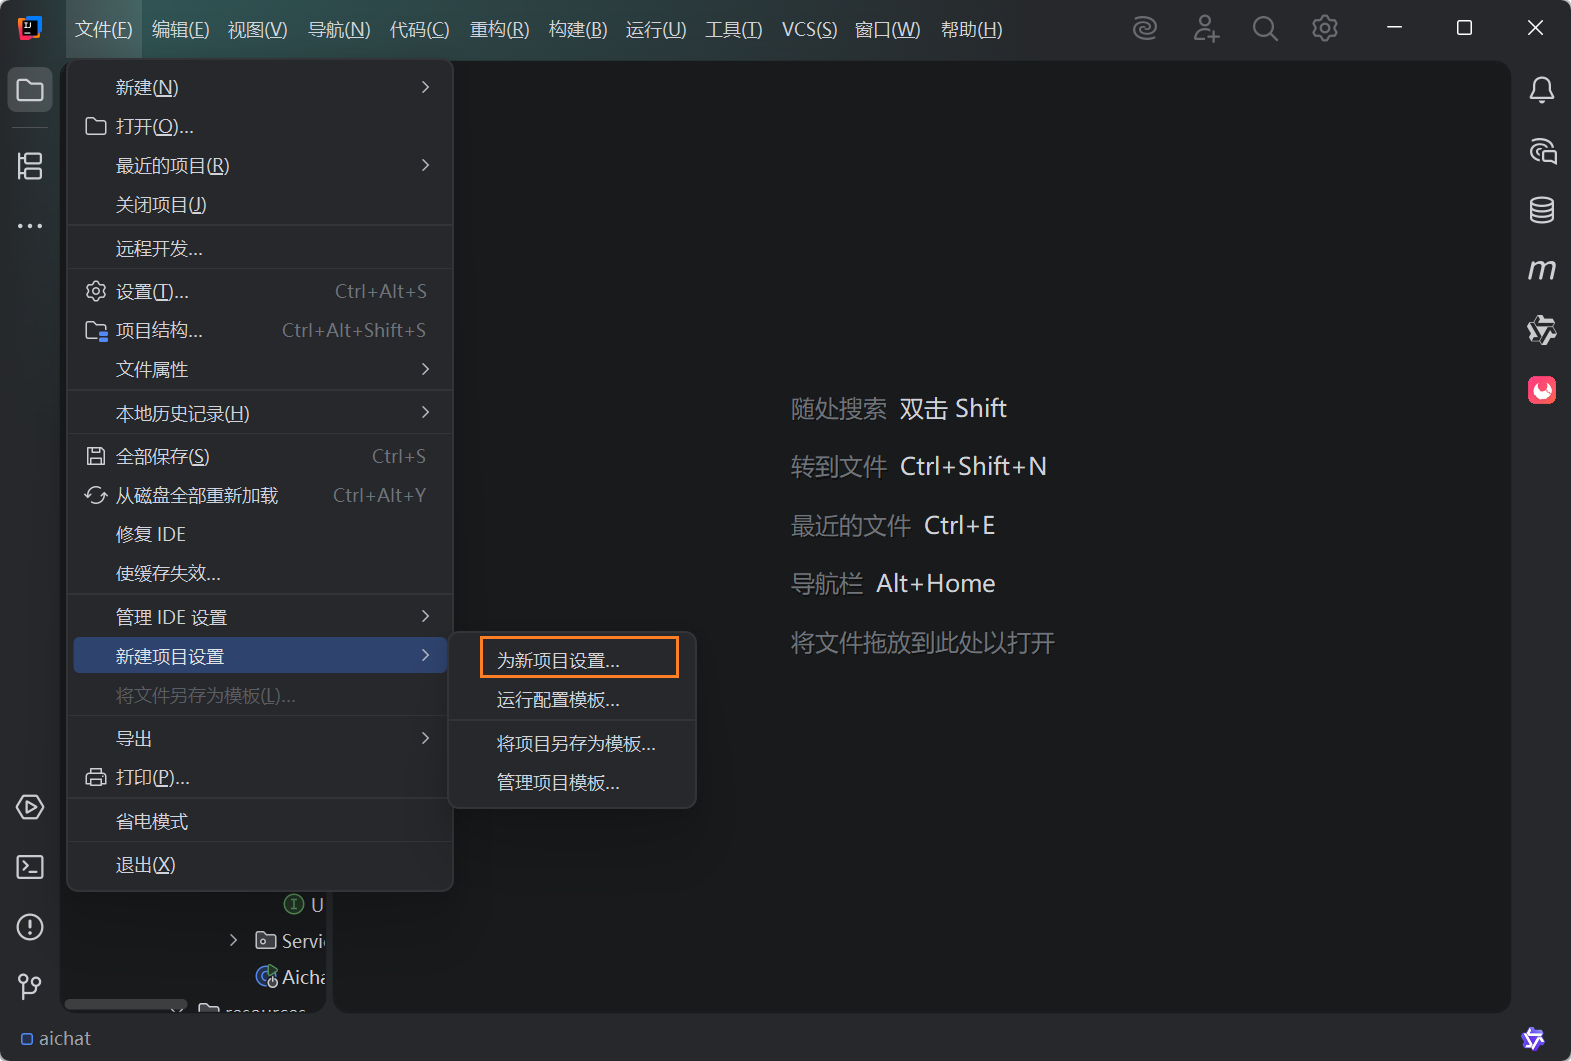Open the 编辑(E) menu
The image size is (1571, 1061).
[x=180, y=30]
